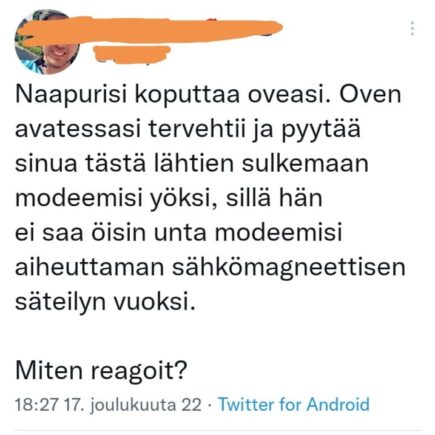Click the word lähtien
This screenshot has width=435, height=435.
point(194,164)
